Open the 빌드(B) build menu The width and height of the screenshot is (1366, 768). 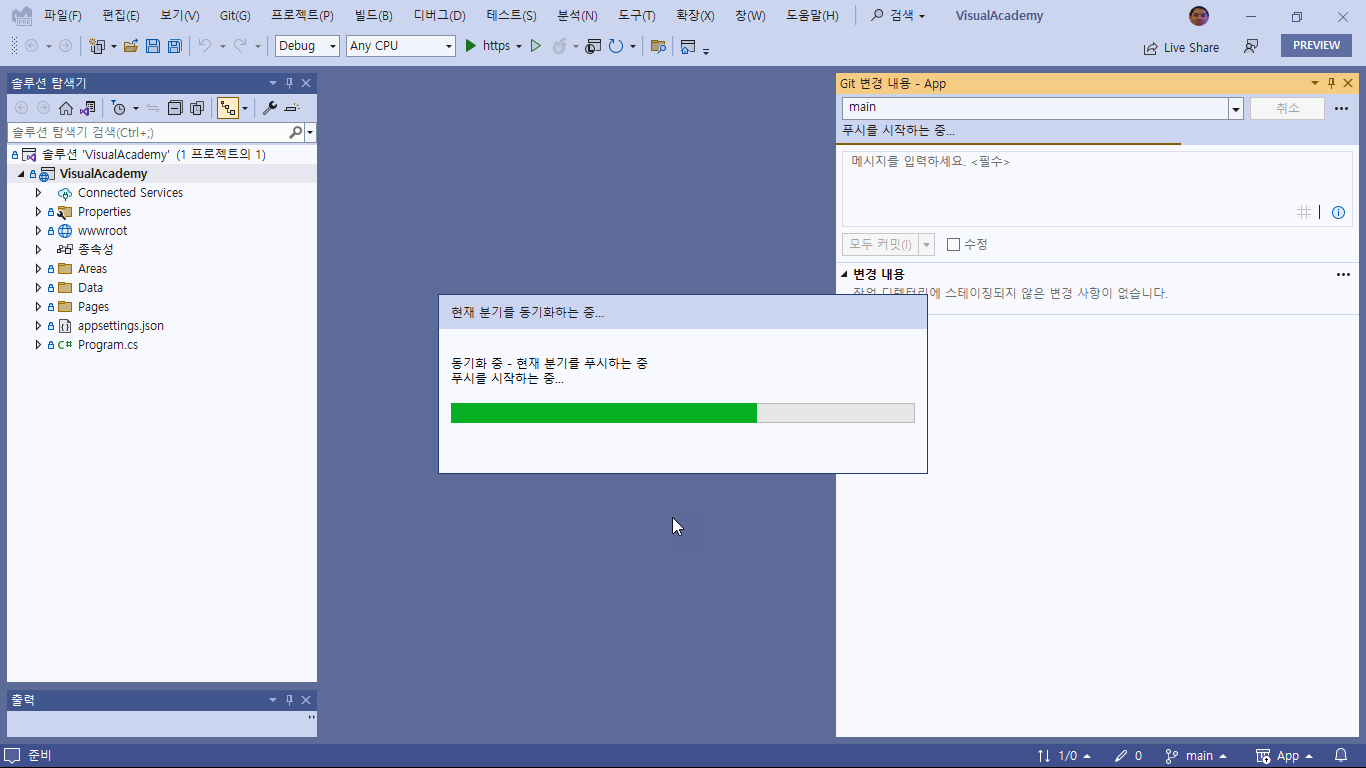[373, 16]
